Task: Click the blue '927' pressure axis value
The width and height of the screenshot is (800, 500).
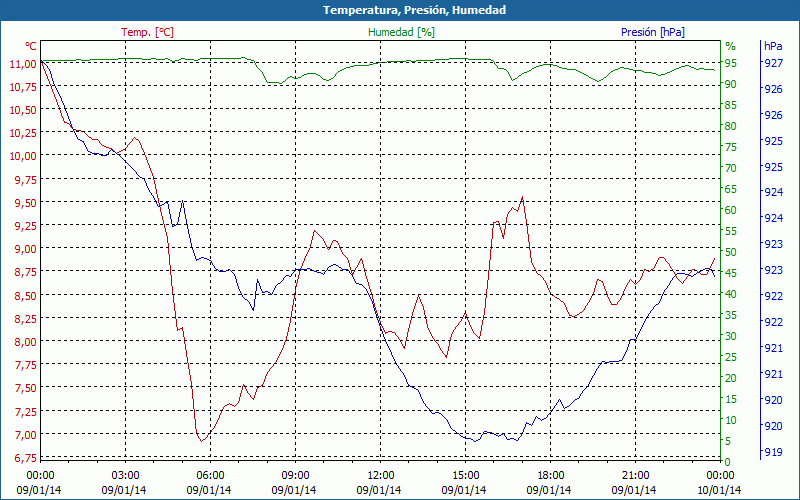Action: pos(773,63)
